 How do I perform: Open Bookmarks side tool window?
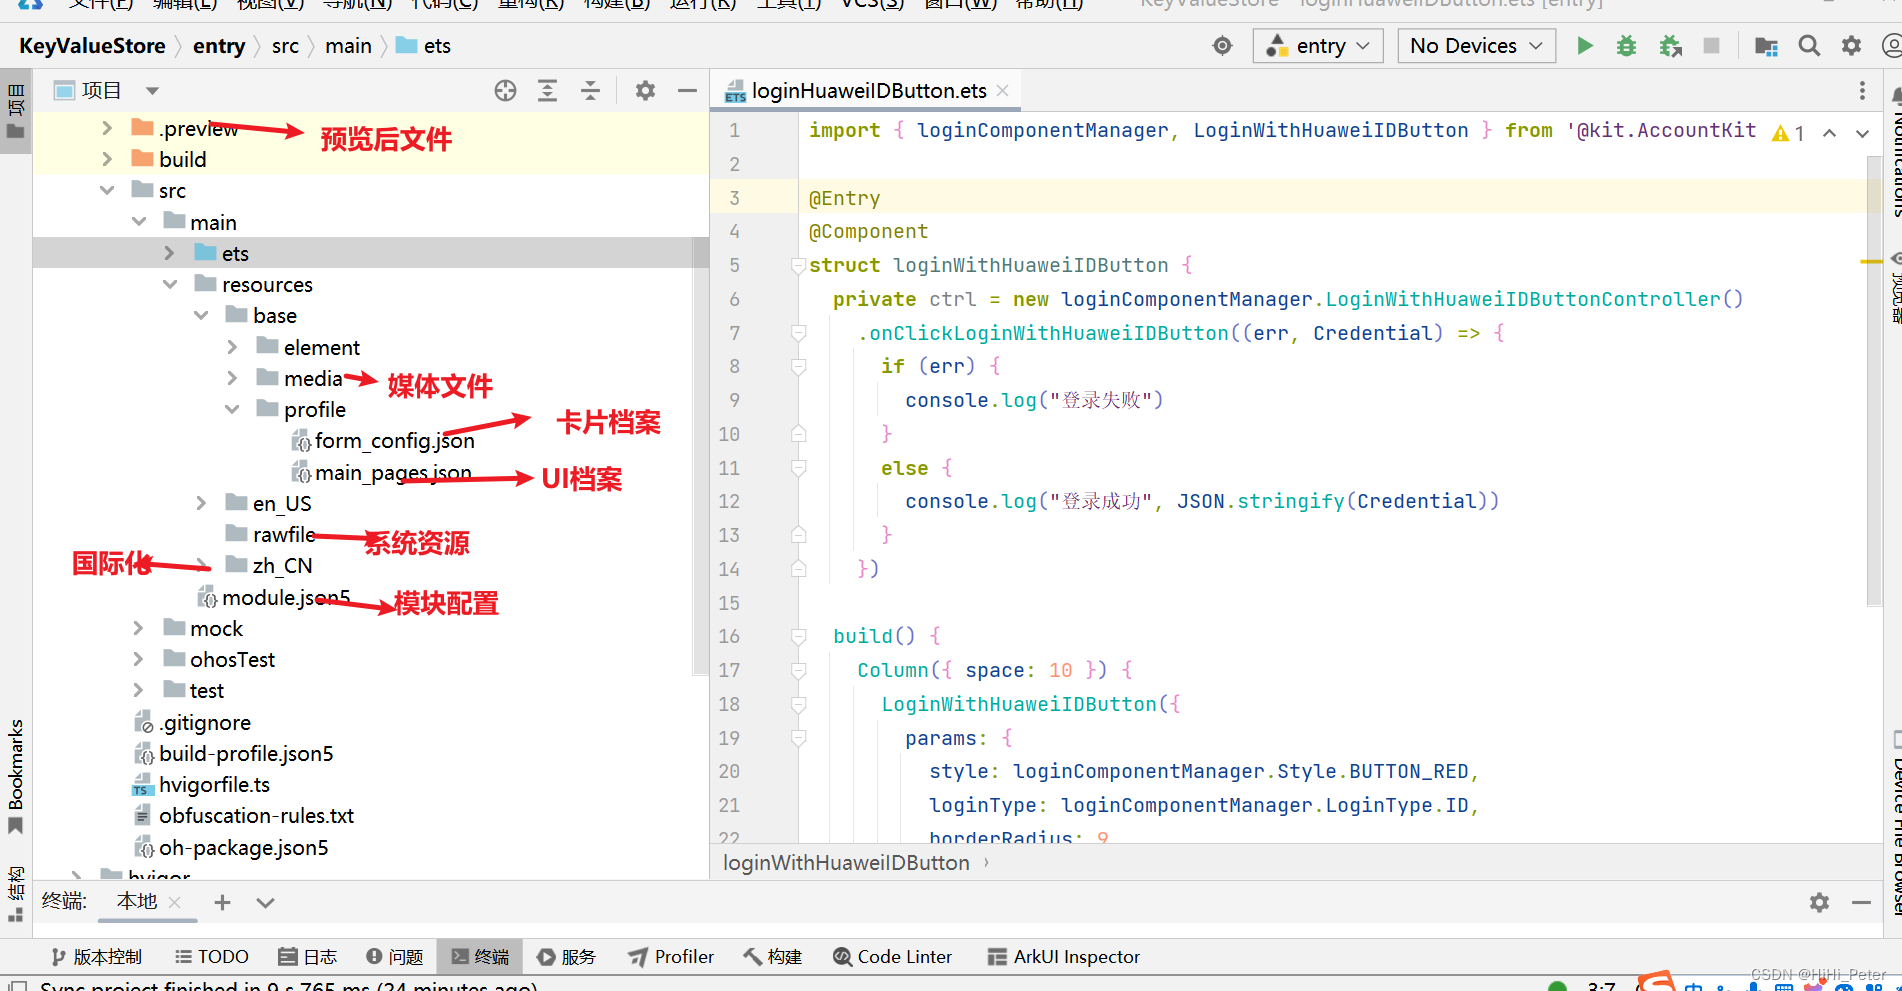coord(16,776)
